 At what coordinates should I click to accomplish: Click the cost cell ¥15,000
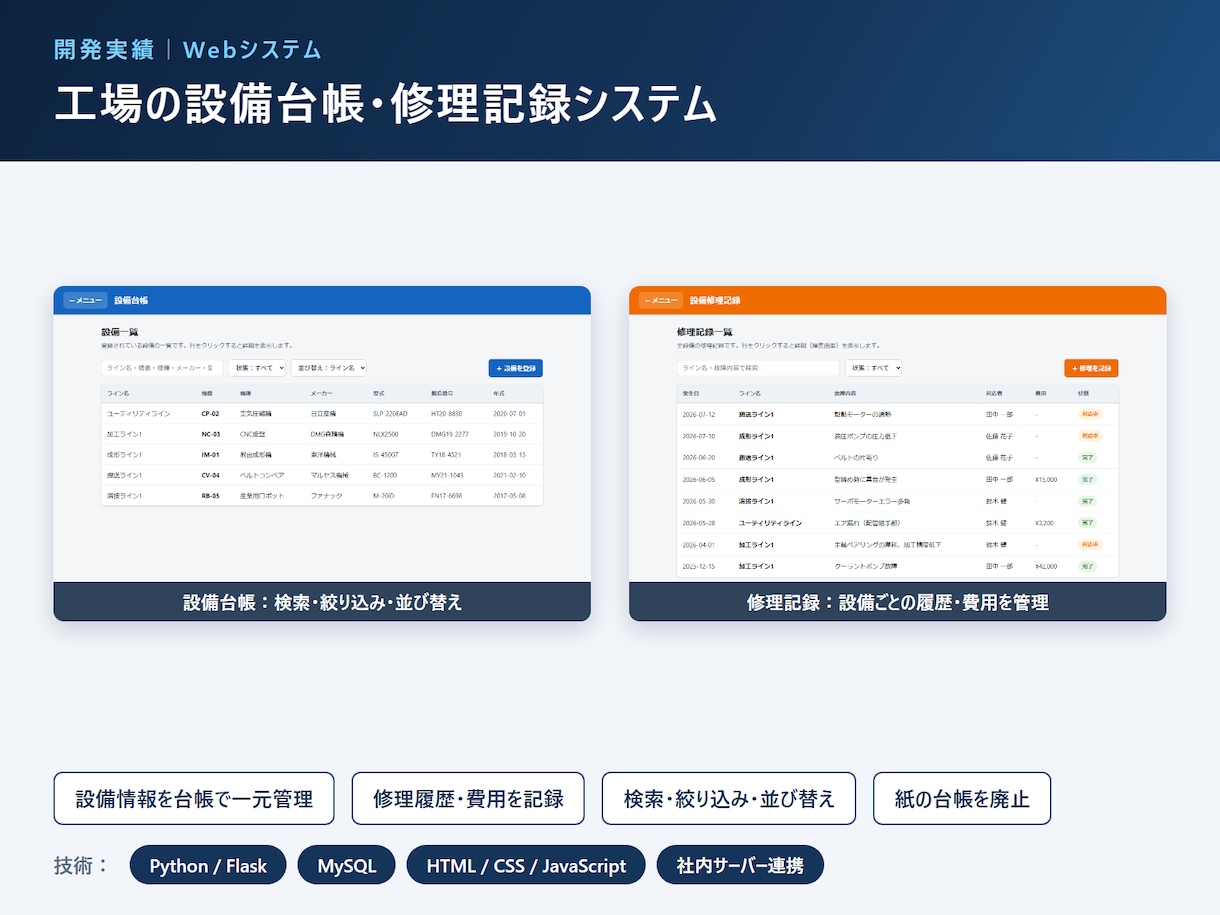(x=1046, y=479)
